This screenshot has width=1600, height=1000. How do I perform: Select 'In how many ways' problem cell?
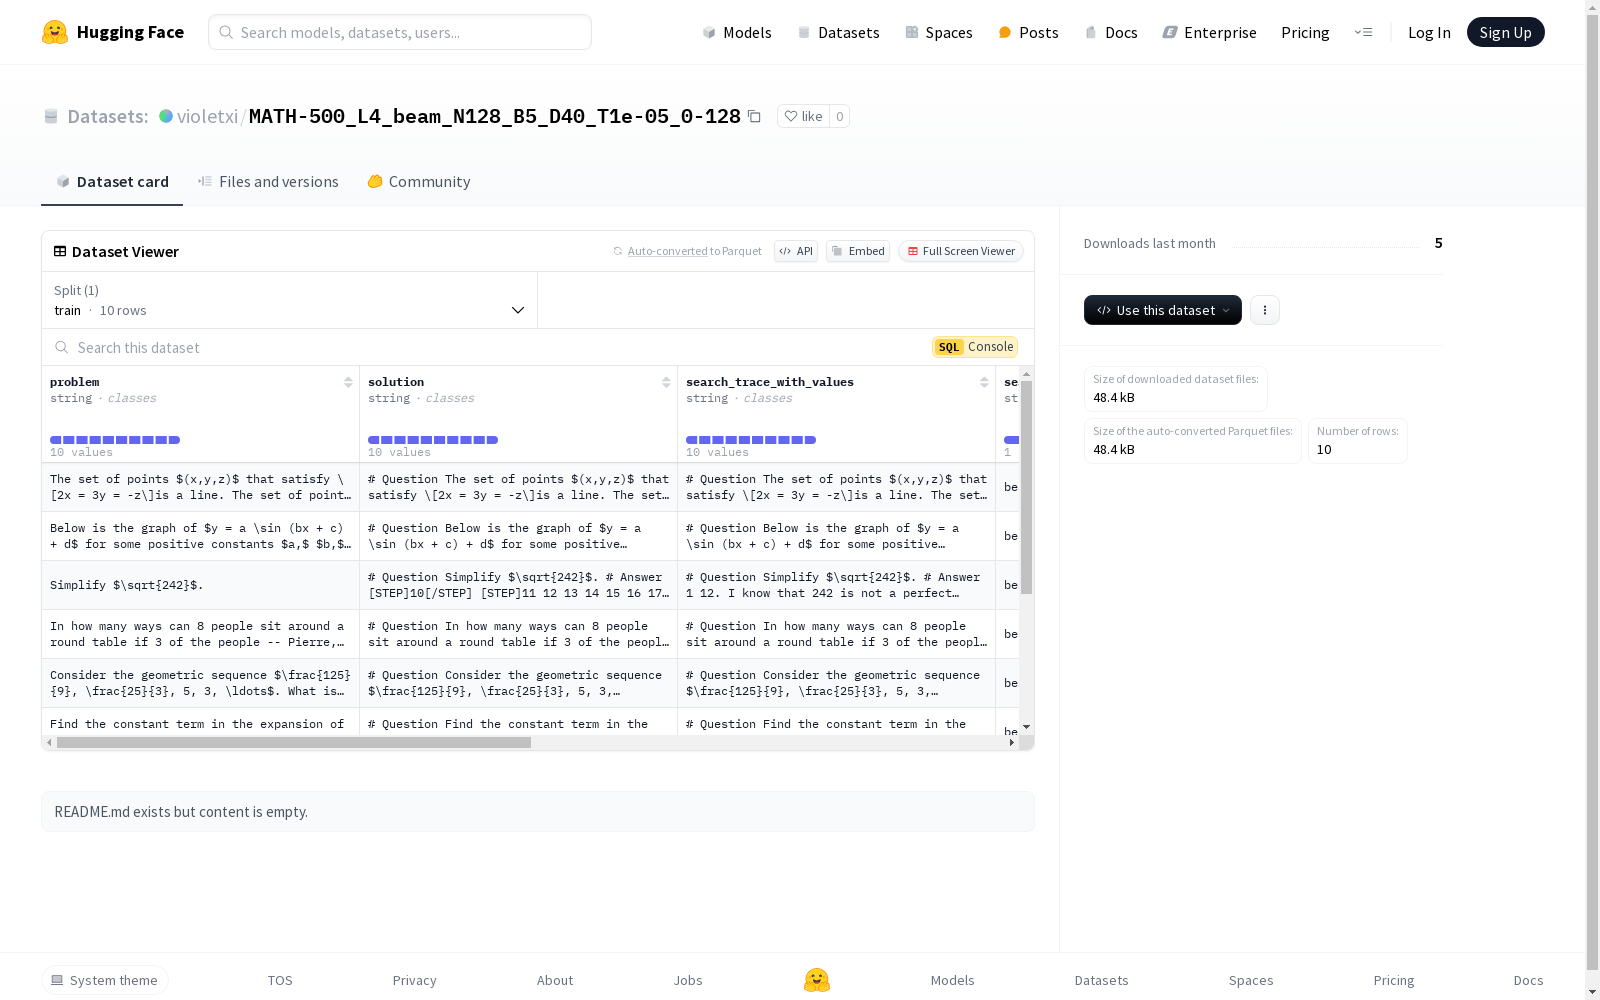pos(200,634)
